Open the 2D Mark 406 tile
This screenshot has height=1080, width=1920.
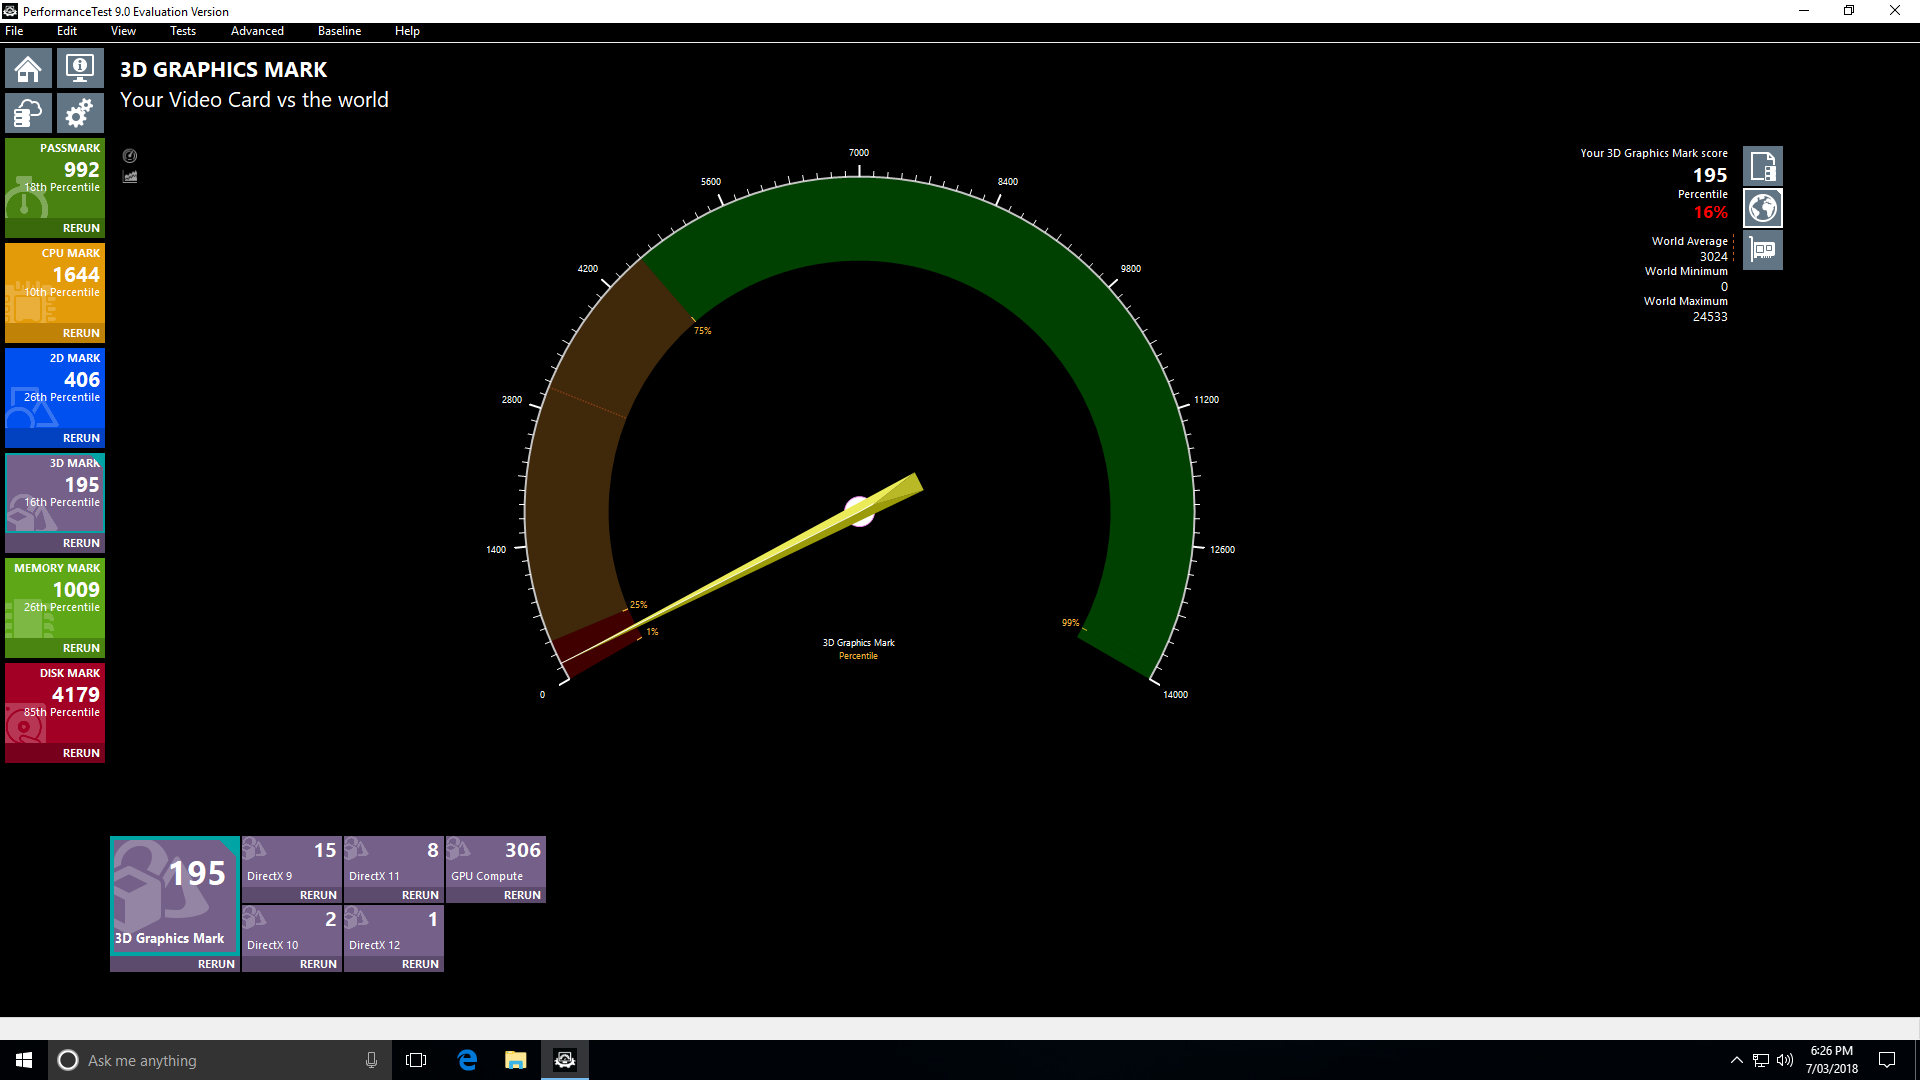pos(55,388)
